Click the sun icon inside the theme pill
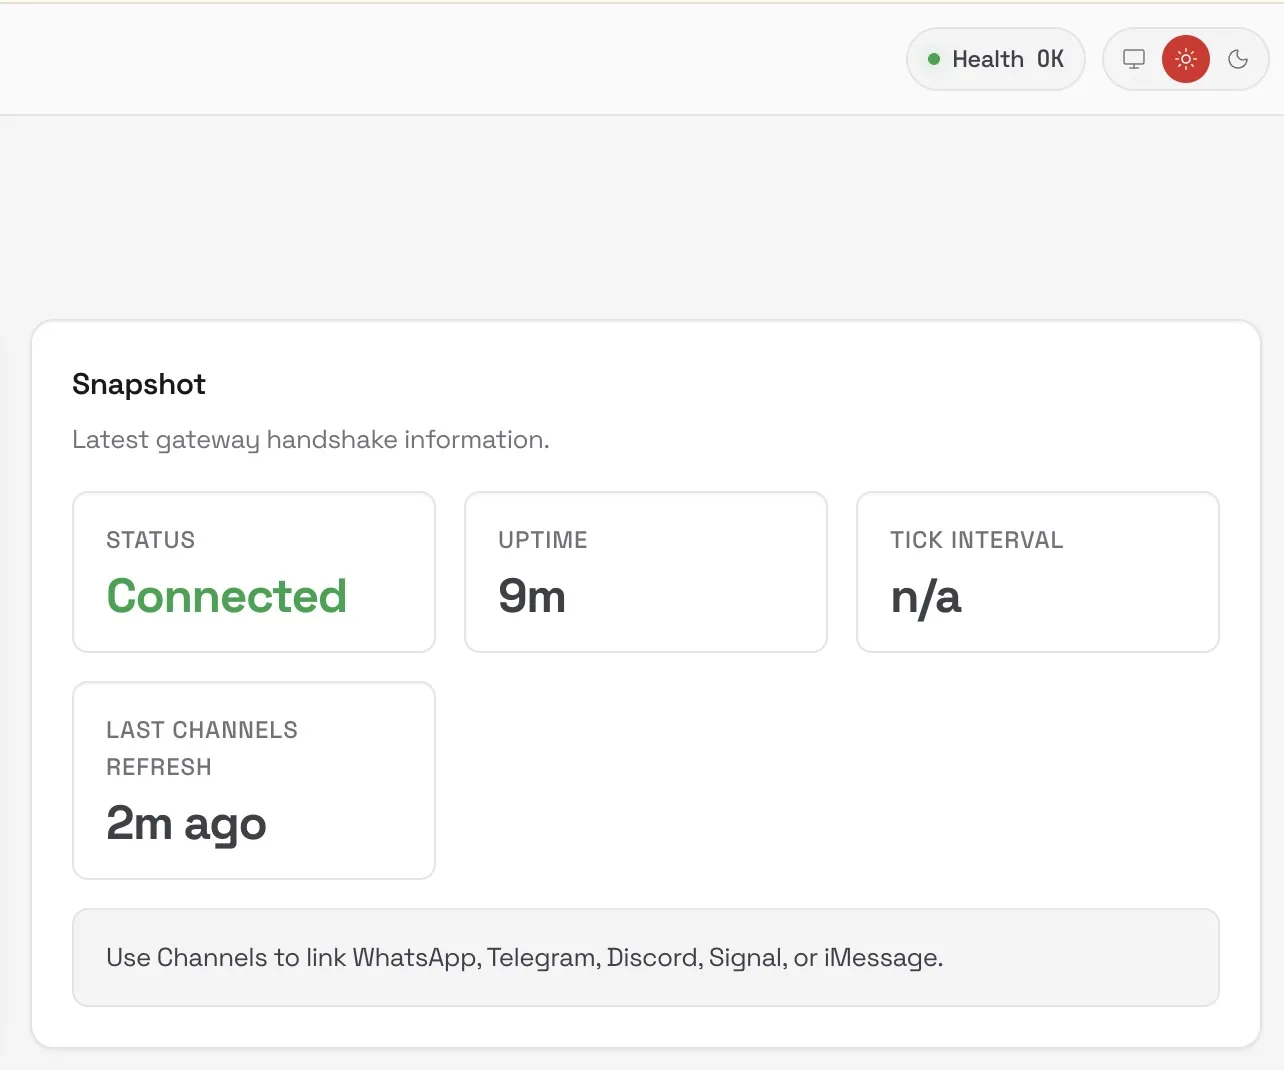The height and width of the screenshot is (1070, 1284). tap(1185, 59)
